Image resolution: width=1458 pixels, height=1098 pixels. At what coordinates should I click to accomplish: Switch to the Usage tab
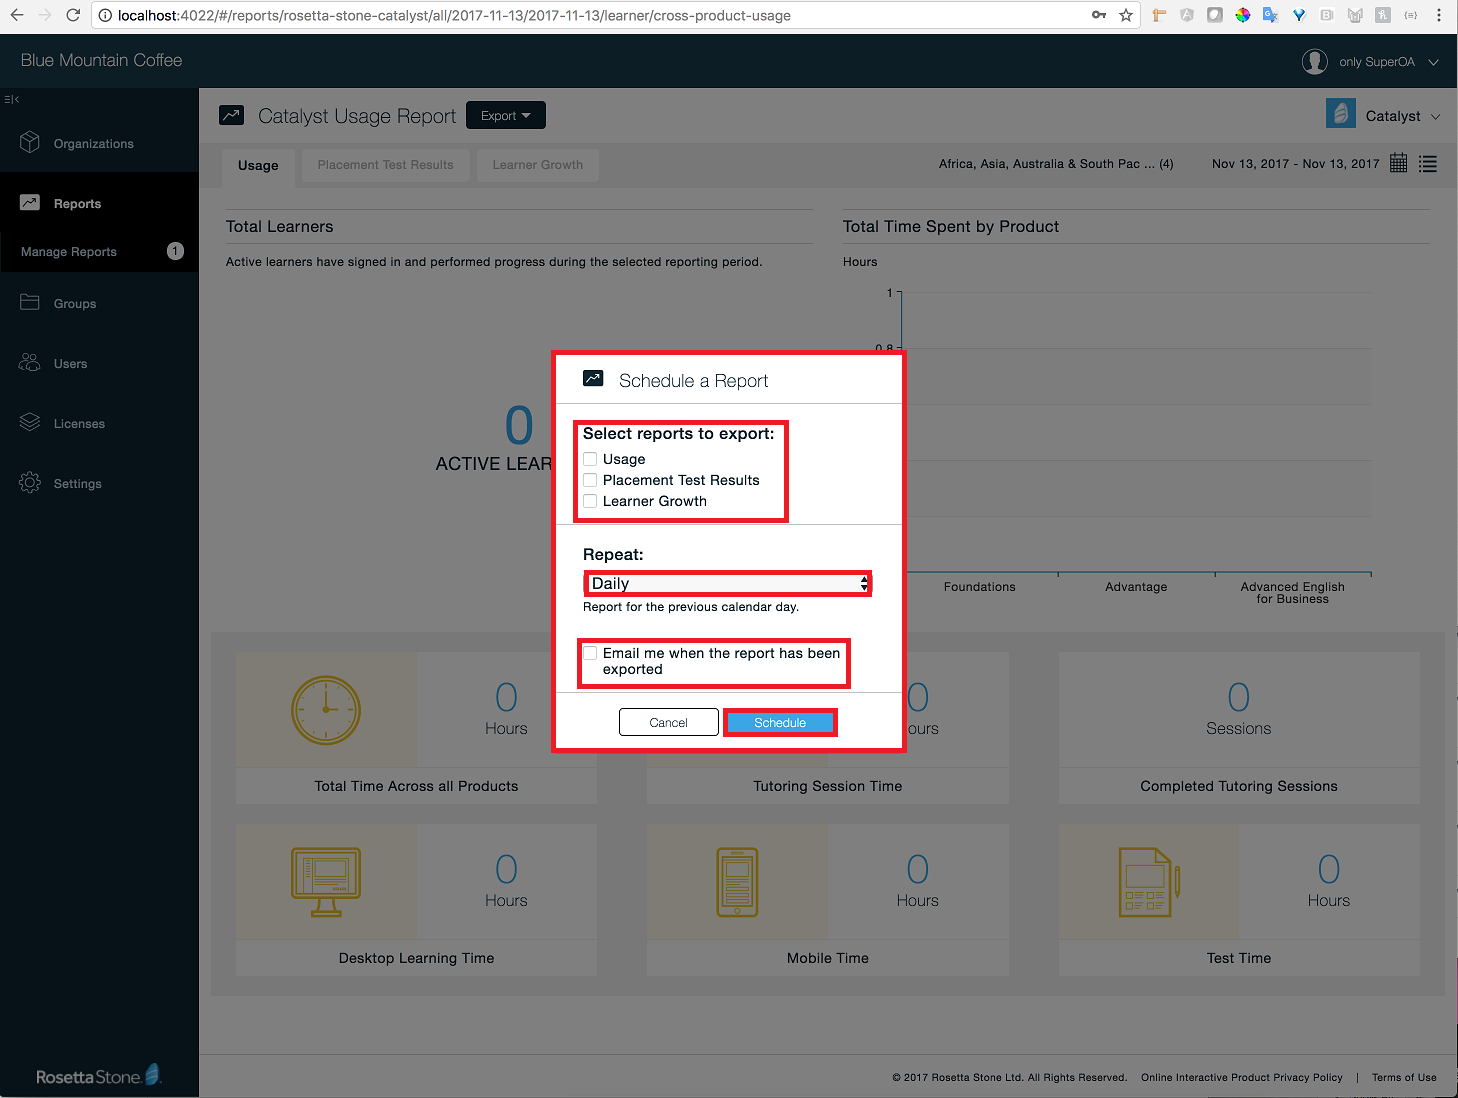258,165
